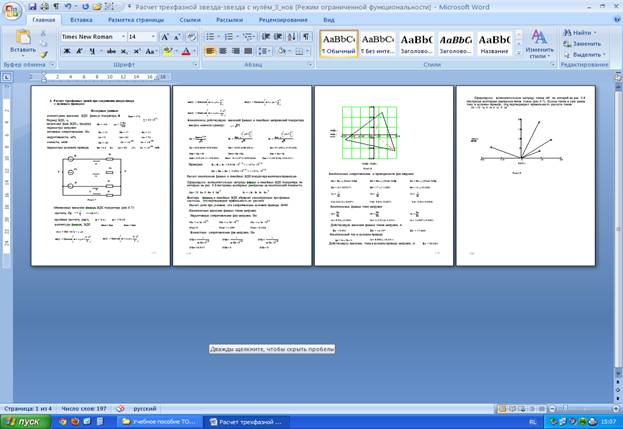Open the Рецензирование (Review) tab
This screenshot has width=623, height=429.
tap(283, 19)
